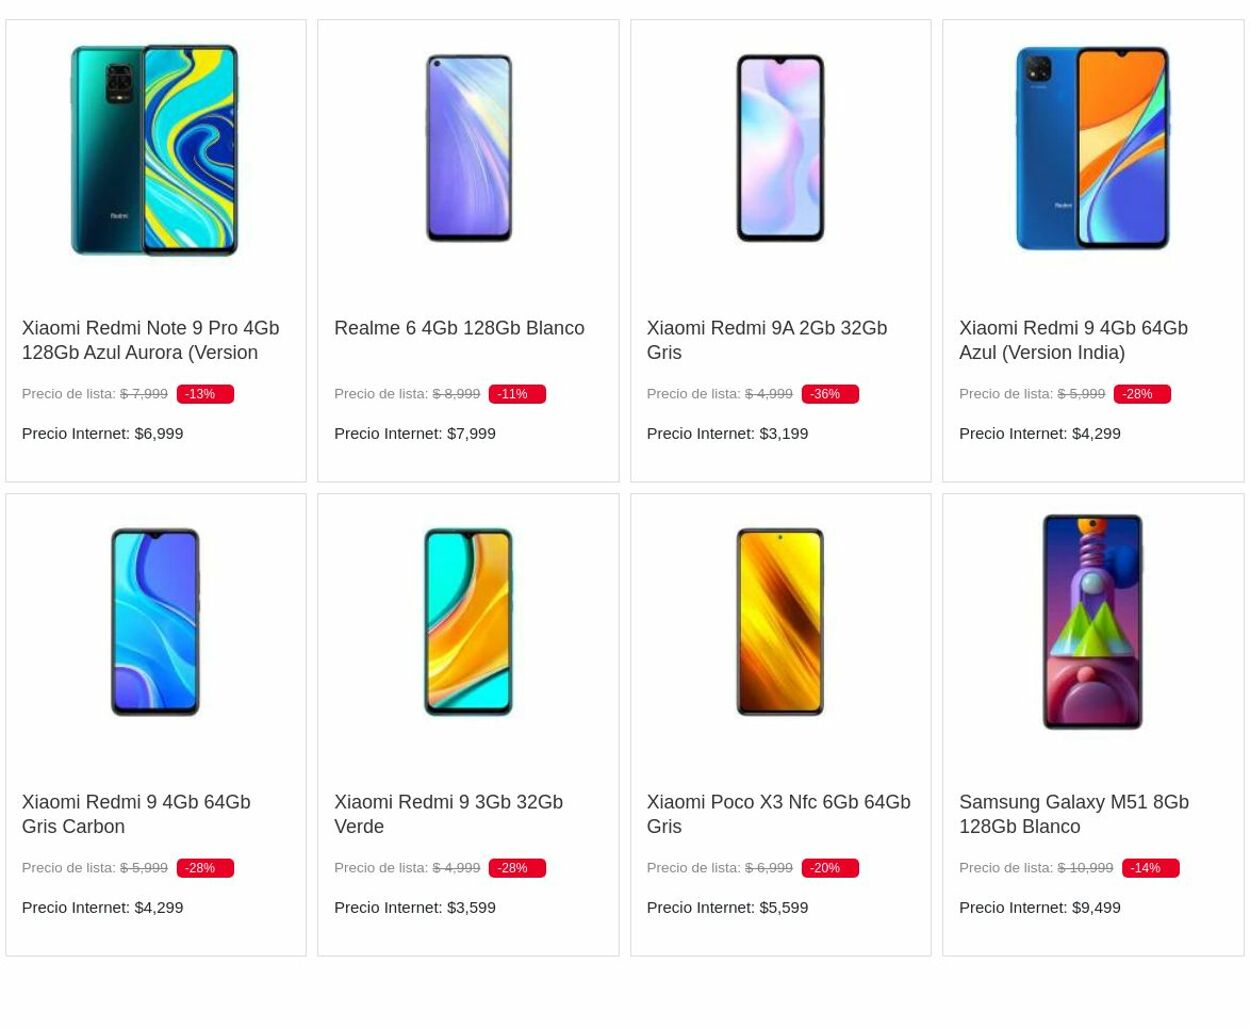This screenshot has width=1250, height=1029.
Task: Select the Poco X3 Nfc phone photo
Action: click(x=780, y=621)
